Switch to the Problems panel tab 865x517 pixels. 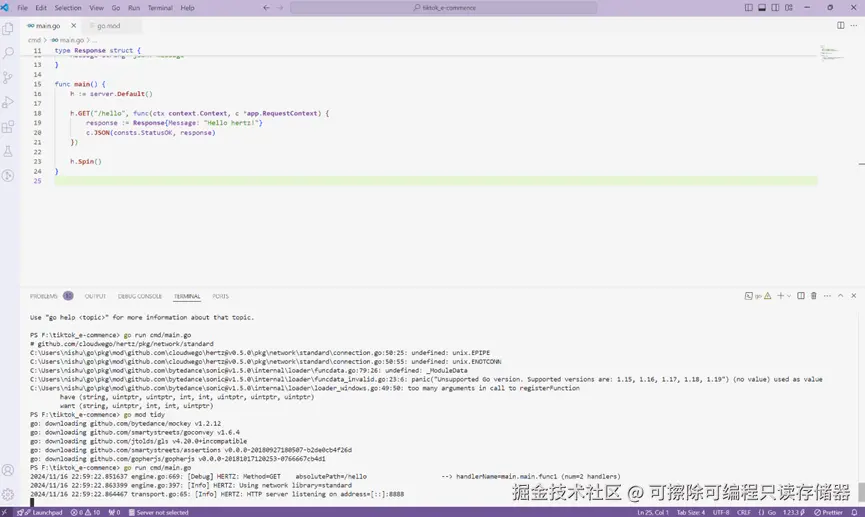(x=44, y=296)
